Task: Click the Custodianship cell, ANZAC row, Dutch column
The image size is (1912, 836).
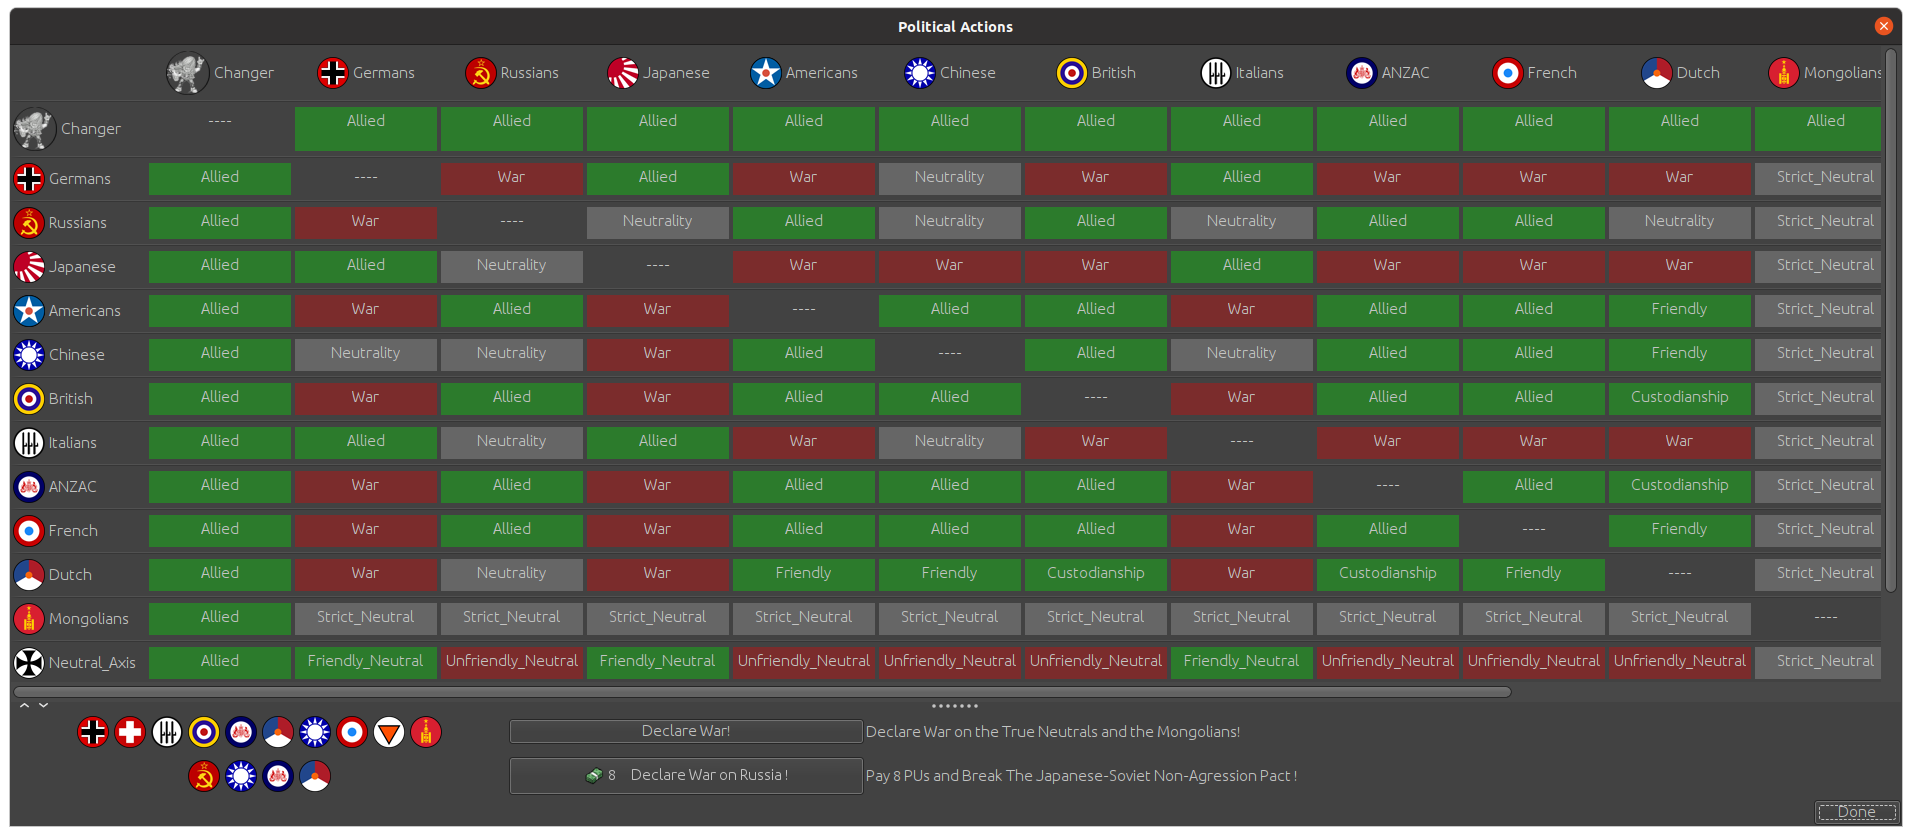Action: click(1680, 486)
